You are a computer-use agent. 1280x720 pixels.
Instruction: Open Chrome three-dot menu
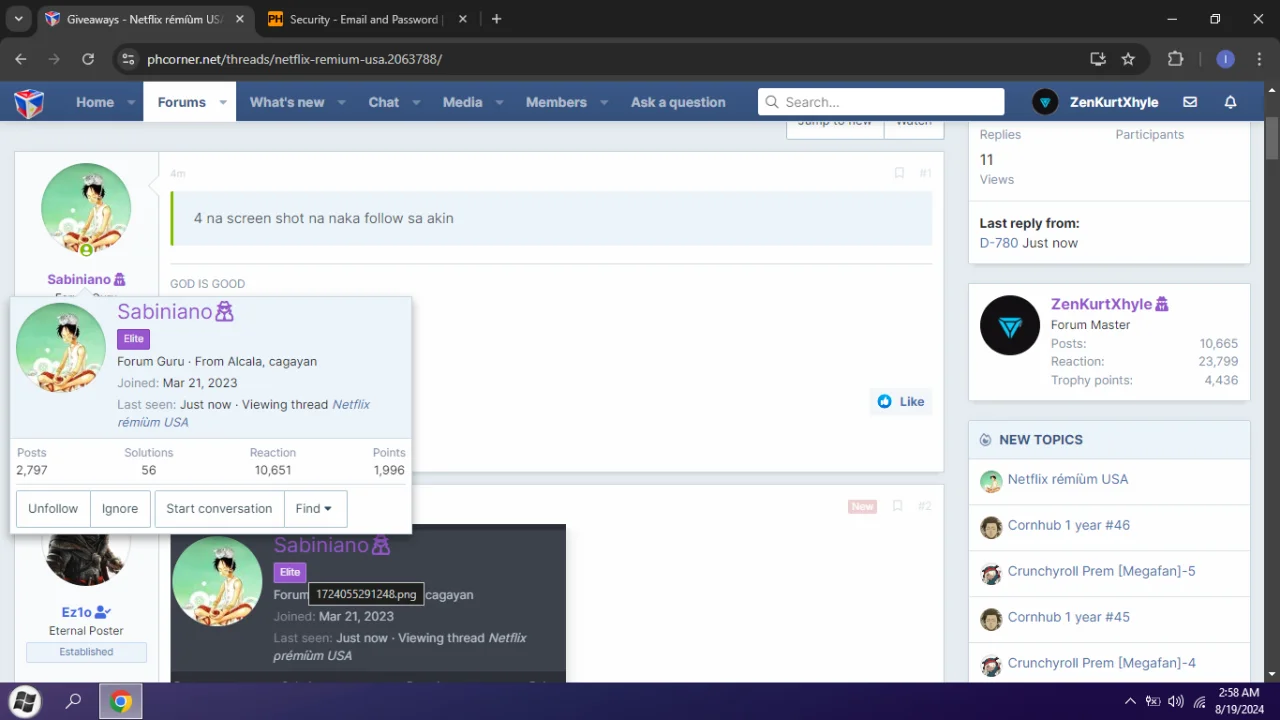[x=1258, y=59]
